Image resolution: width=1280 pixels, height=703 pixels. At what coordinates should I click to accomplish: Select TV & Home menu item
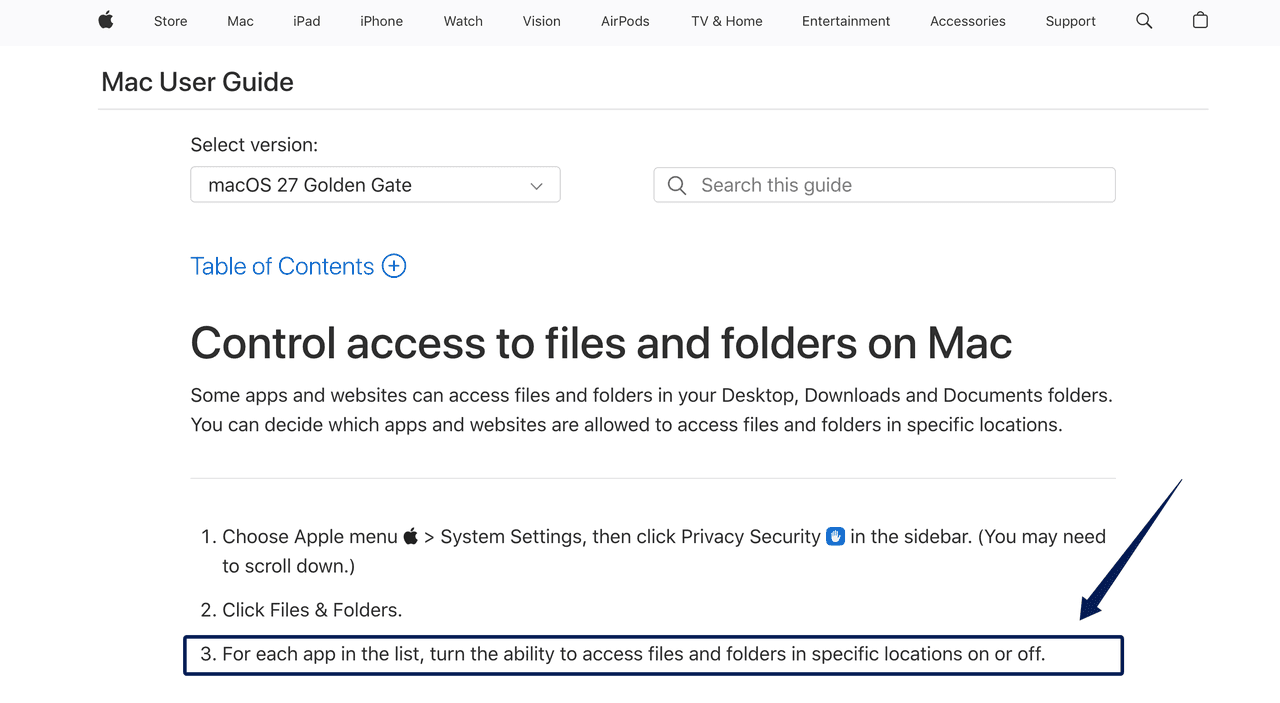point(727,21)
